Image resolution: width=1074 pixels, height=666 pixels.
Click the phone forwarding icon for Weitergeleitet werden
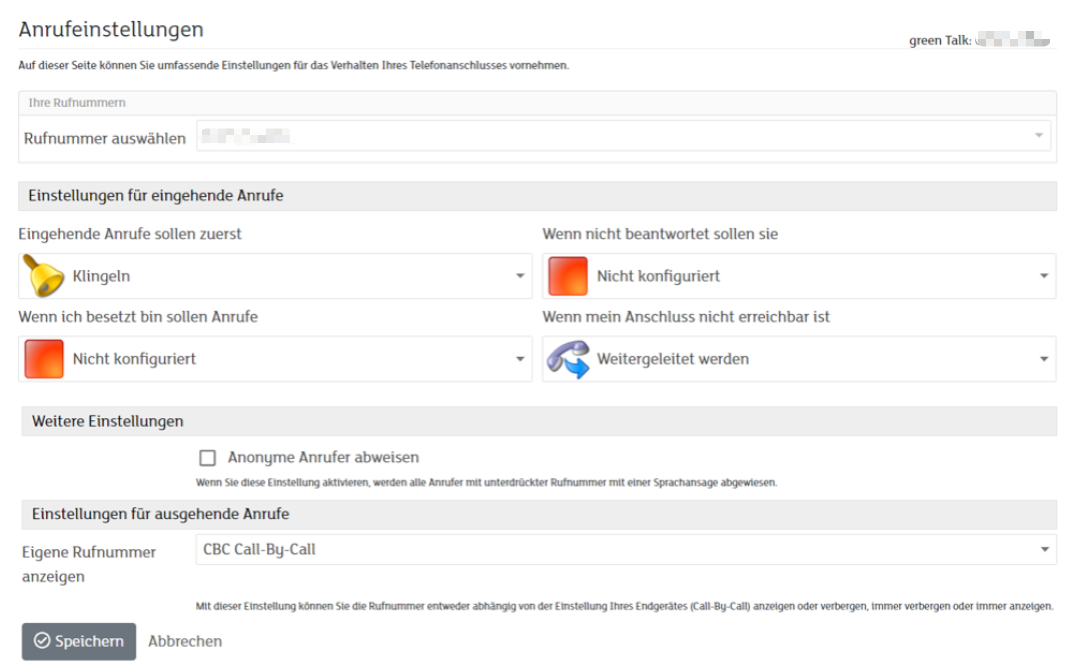pos(568,359)
